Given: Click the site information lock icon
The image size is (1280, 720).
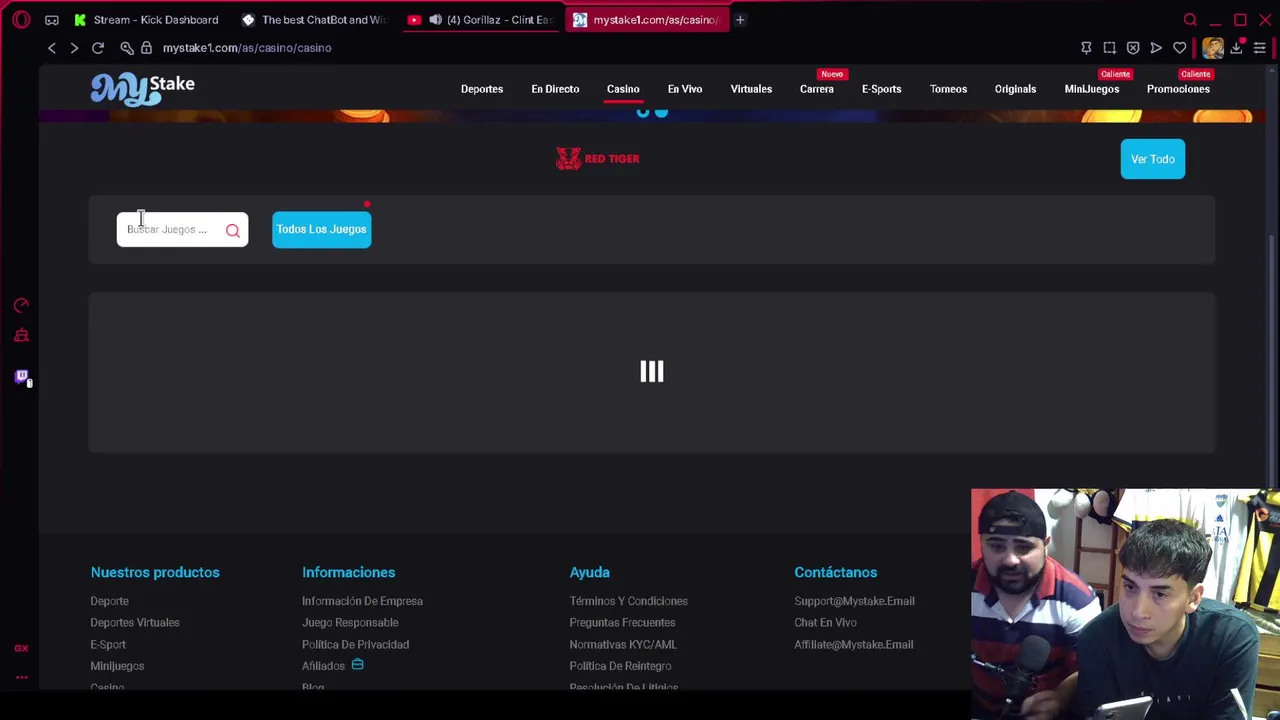Looking at the screenshot, I should pos(146,47).
